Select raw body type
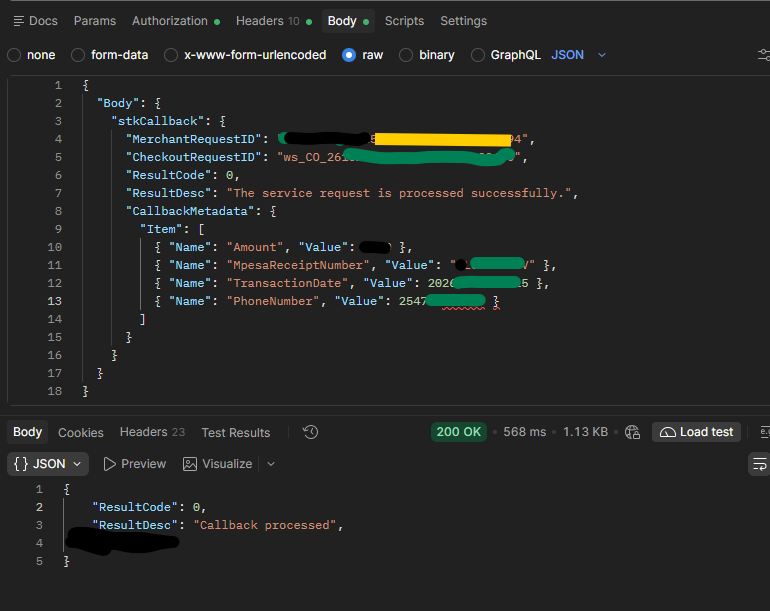 pyautogui.click(x=362, y=55)
